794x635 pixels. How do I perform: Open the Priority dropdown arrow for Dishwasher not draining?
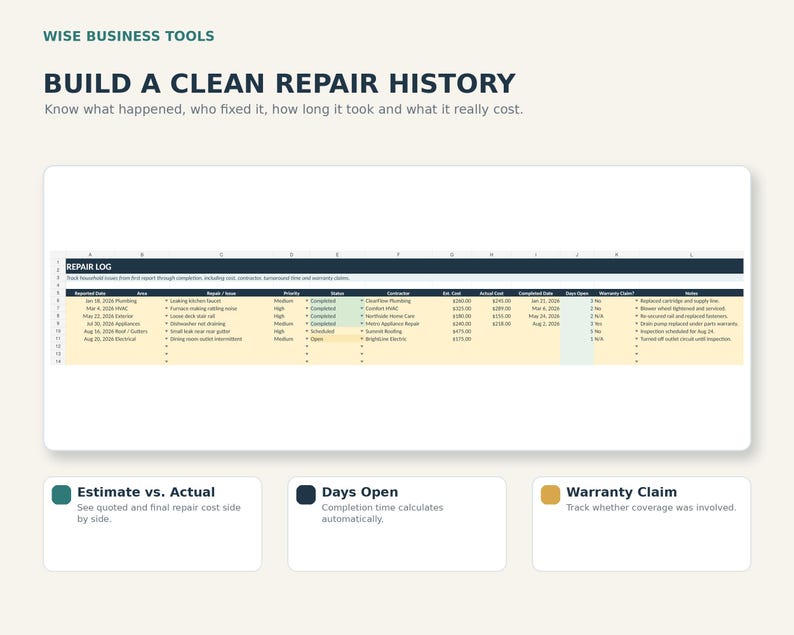click(306, 324)
